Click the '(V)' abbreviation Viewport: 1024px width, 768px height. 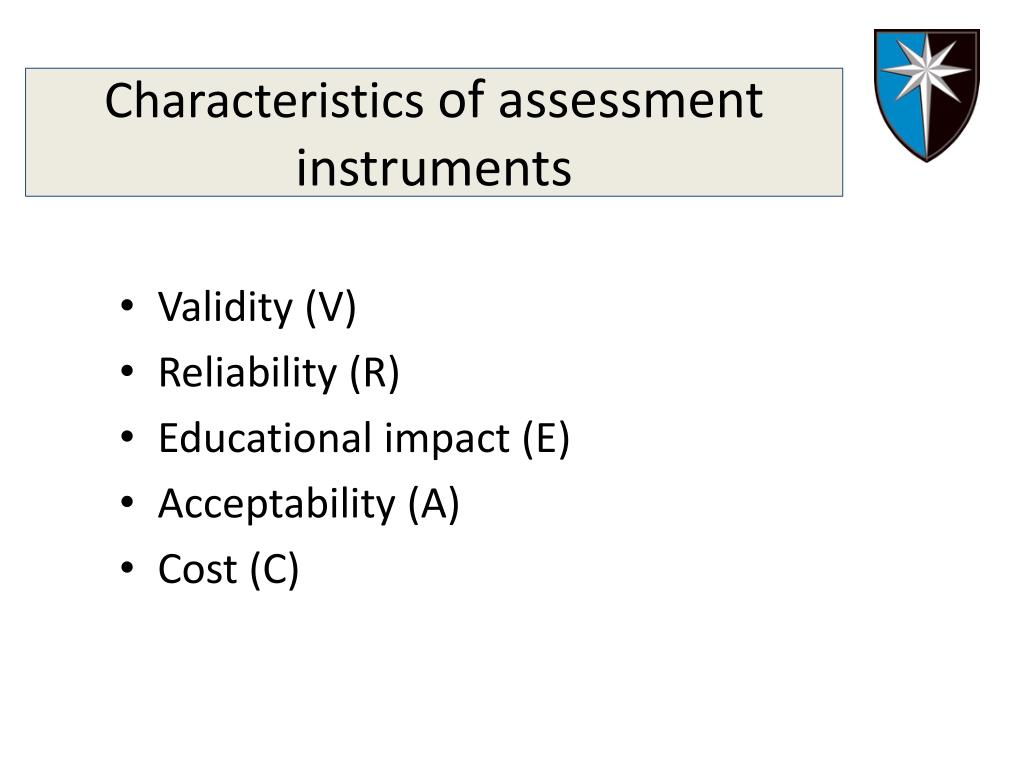(330, 307)
